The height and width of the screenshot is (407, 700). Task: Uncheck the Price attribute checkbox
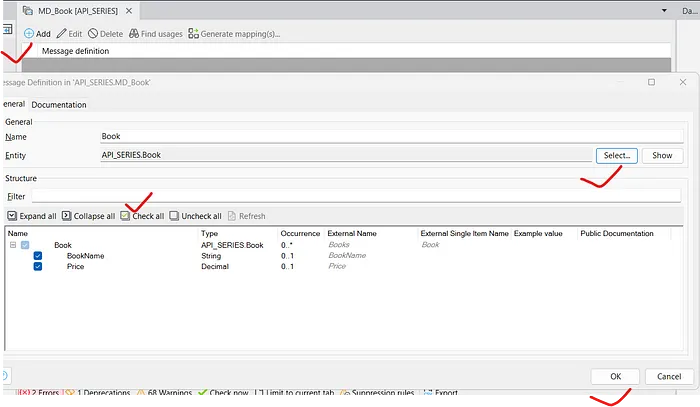38,267
